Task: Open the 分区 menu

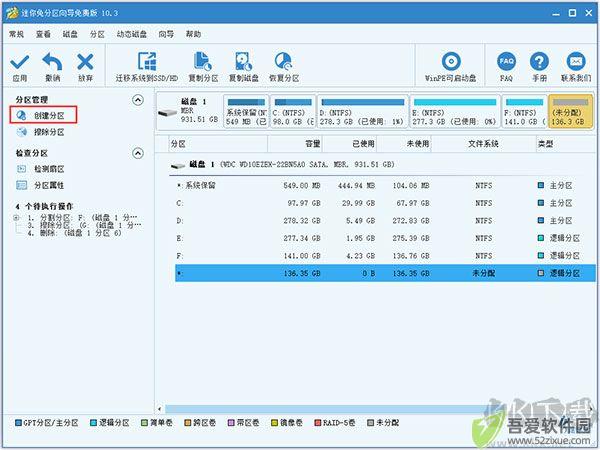Action: coord(97,34)
